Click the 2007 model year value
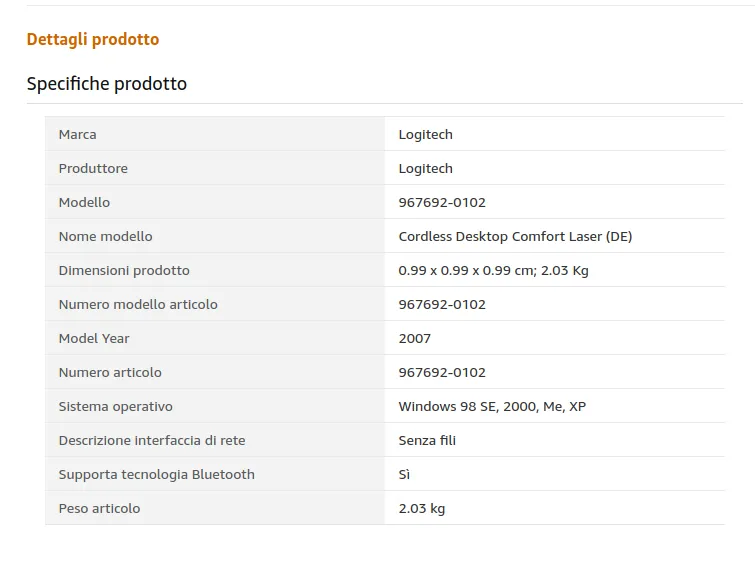This screenshot has height=564, width=755. pyautogui.click(x=415, y=339)
